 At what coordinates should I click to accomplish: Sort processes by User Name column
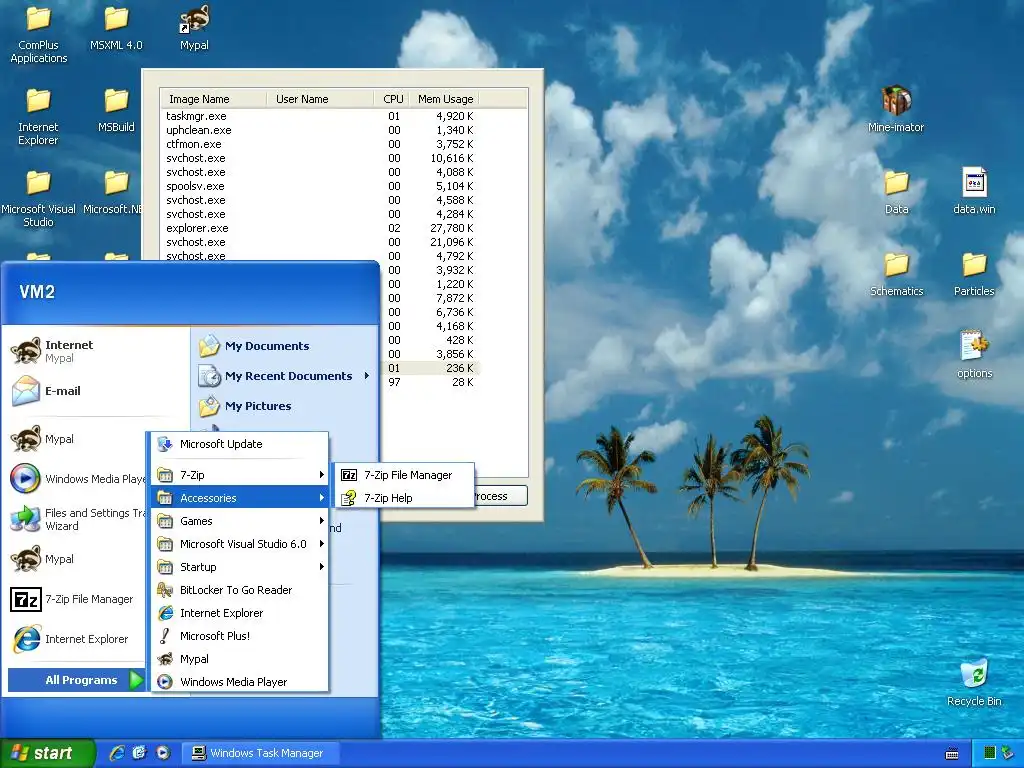(320, 99)
